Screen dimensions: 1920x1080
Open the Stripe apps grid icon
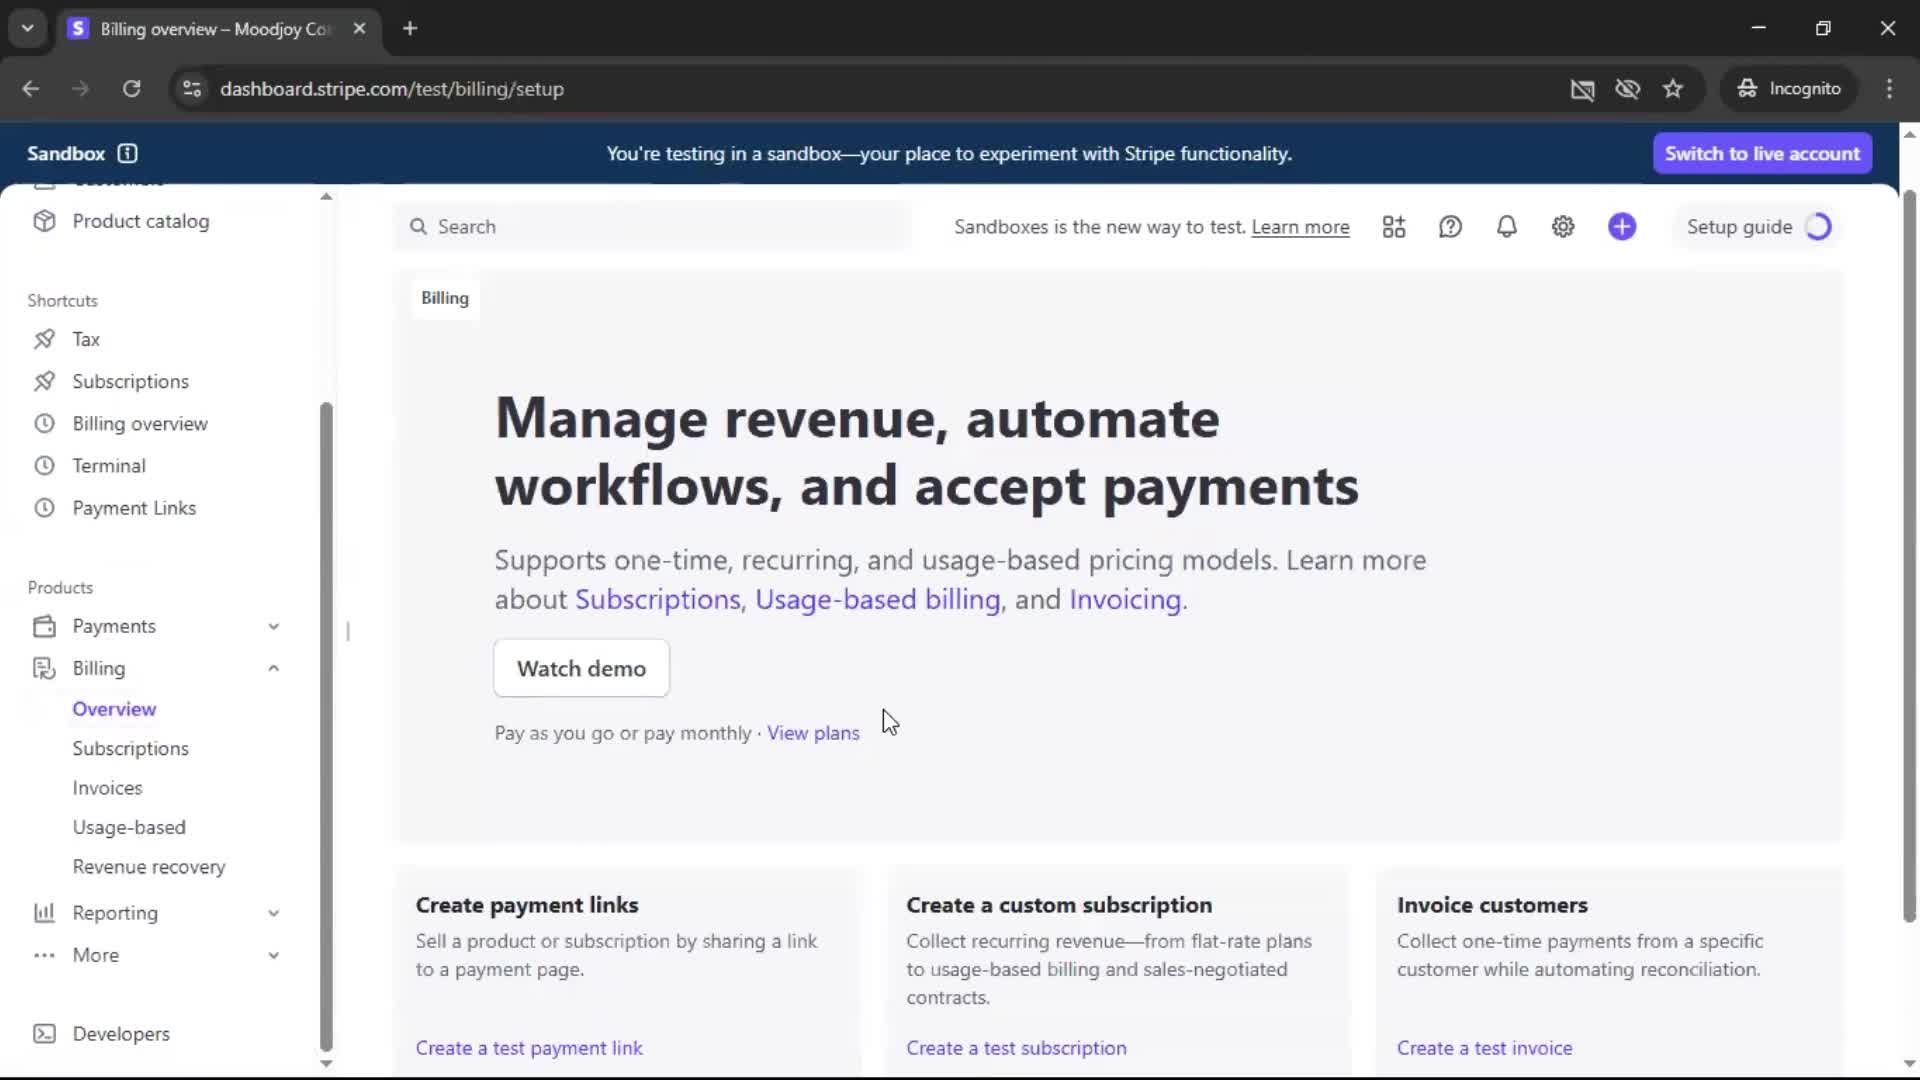tap(1394, 227)
